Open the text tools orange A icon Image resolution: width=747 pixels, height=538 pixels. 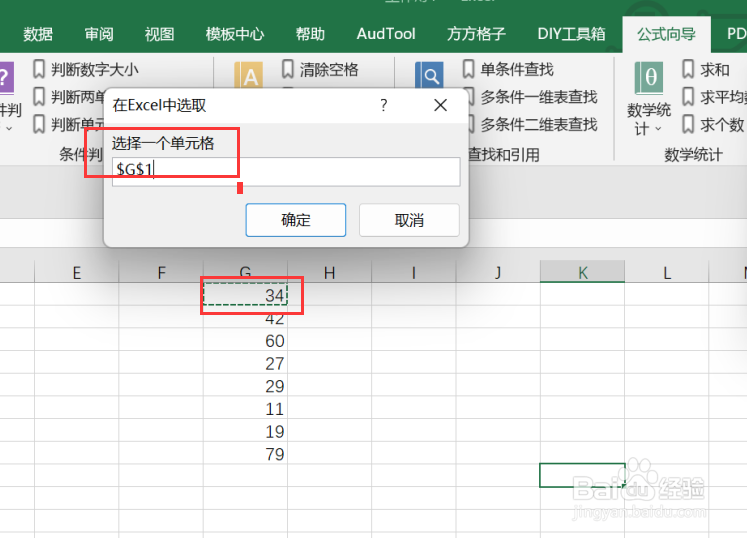[248, 75]
